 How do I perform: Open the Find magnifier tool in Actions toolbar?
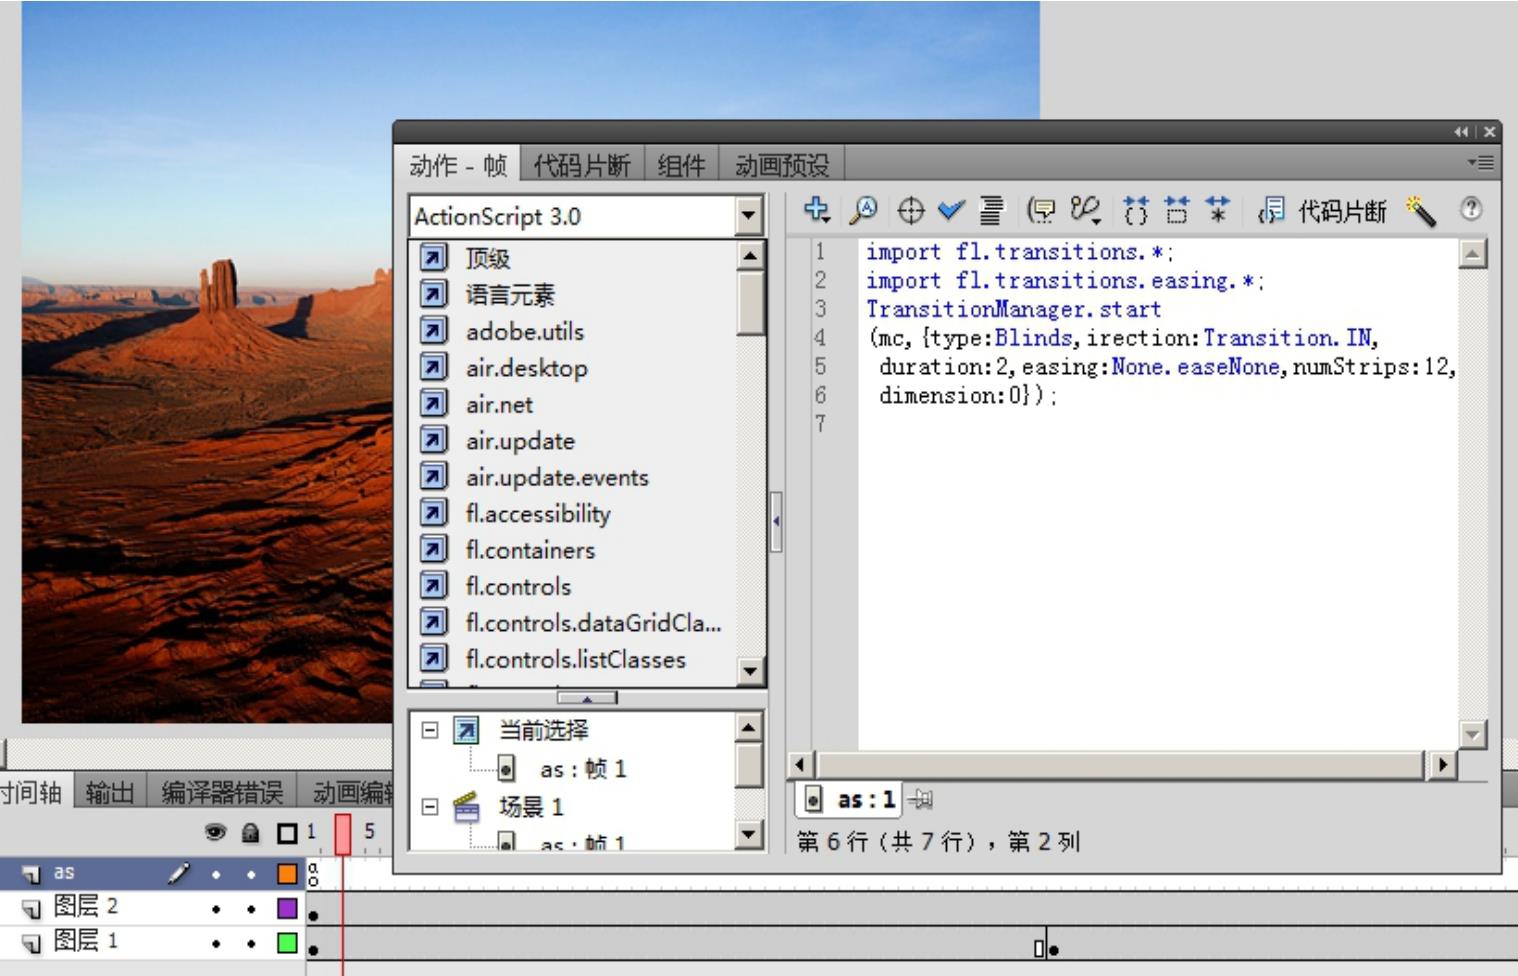[x=863, y=210]
